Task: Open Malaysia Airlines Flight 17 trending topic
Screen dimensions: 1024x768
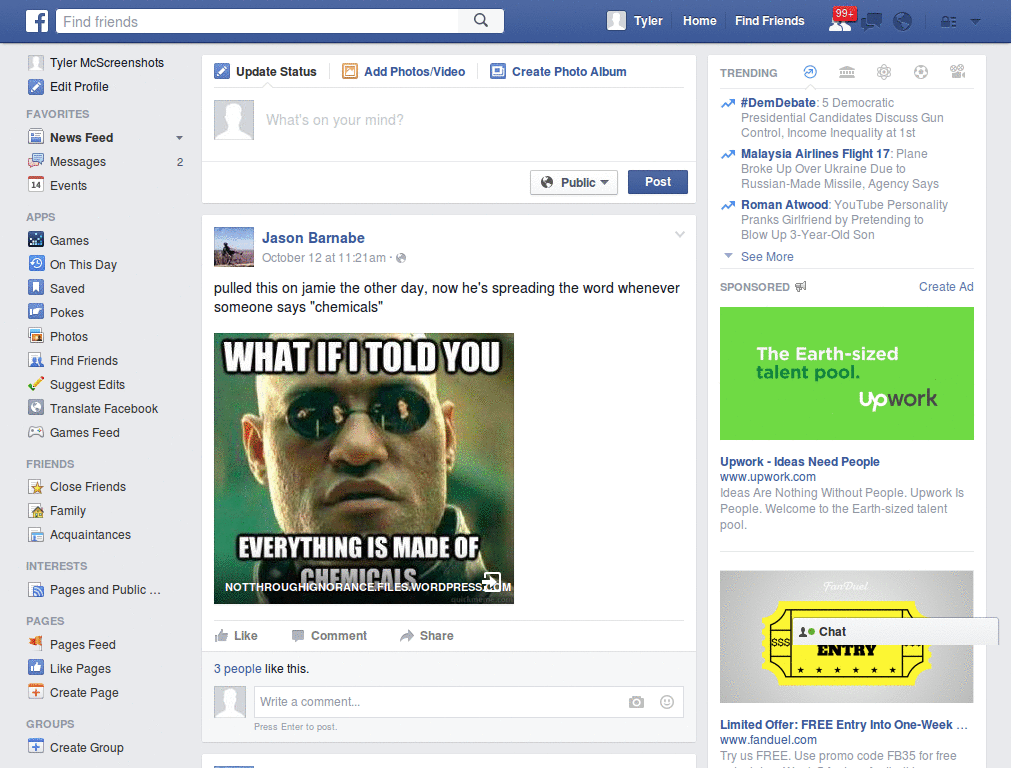Action: [x=815, y=153]
